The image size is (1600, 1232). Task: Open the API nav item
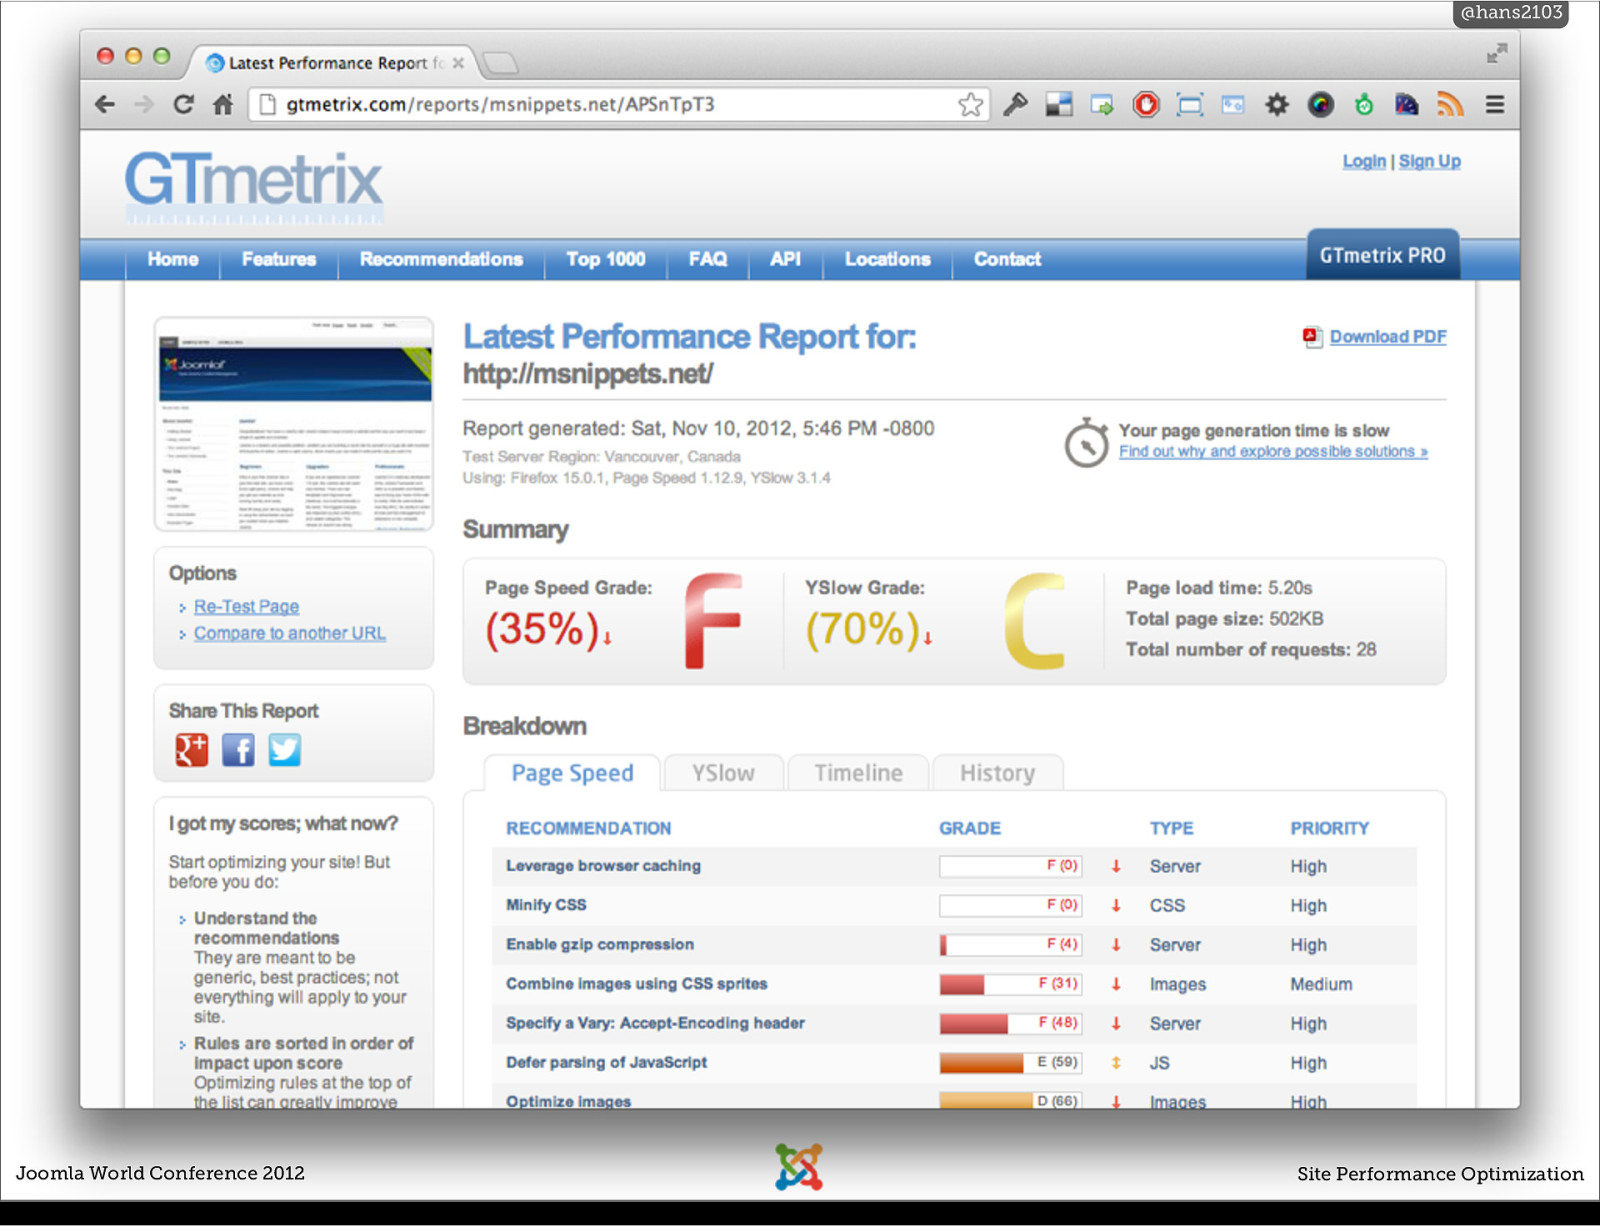(785, 259)
